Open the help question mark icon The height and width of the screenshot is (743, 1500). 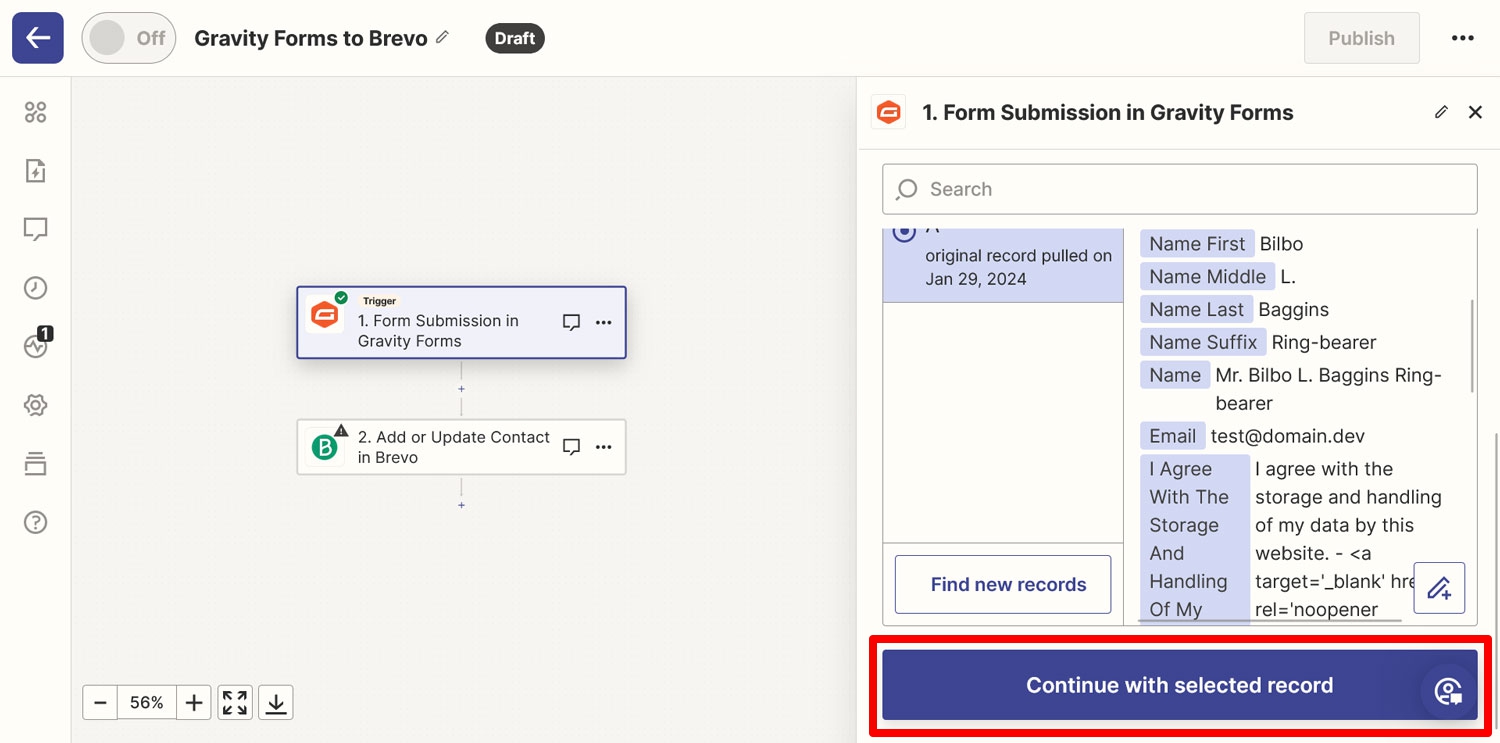tap(35, 522)
